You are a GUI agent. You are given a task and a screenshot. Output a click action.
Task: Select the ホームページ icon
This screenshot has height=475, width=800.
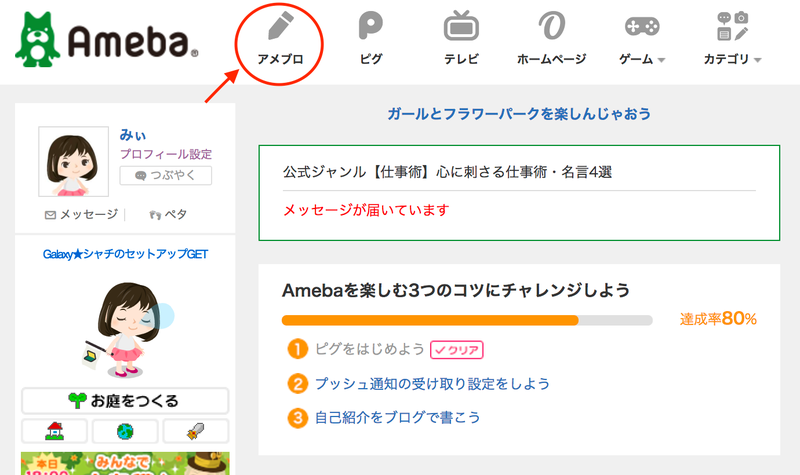point(552,26)
